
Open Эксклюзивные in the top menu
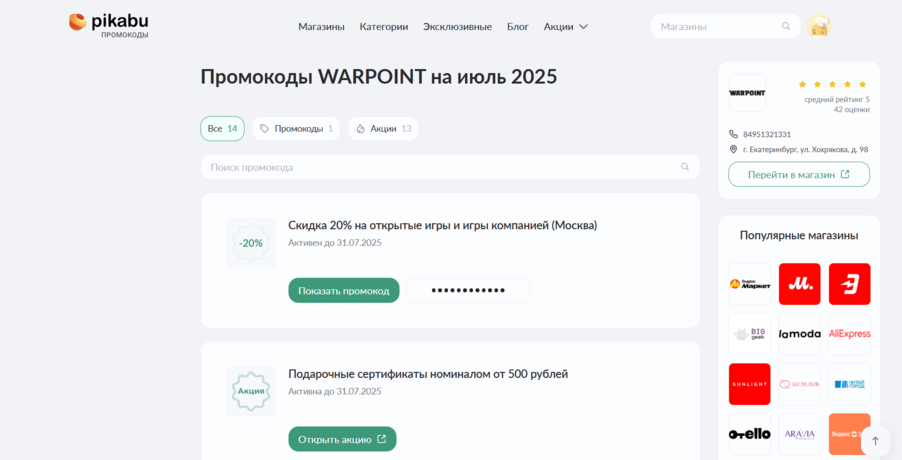click(x=457, y=26)
